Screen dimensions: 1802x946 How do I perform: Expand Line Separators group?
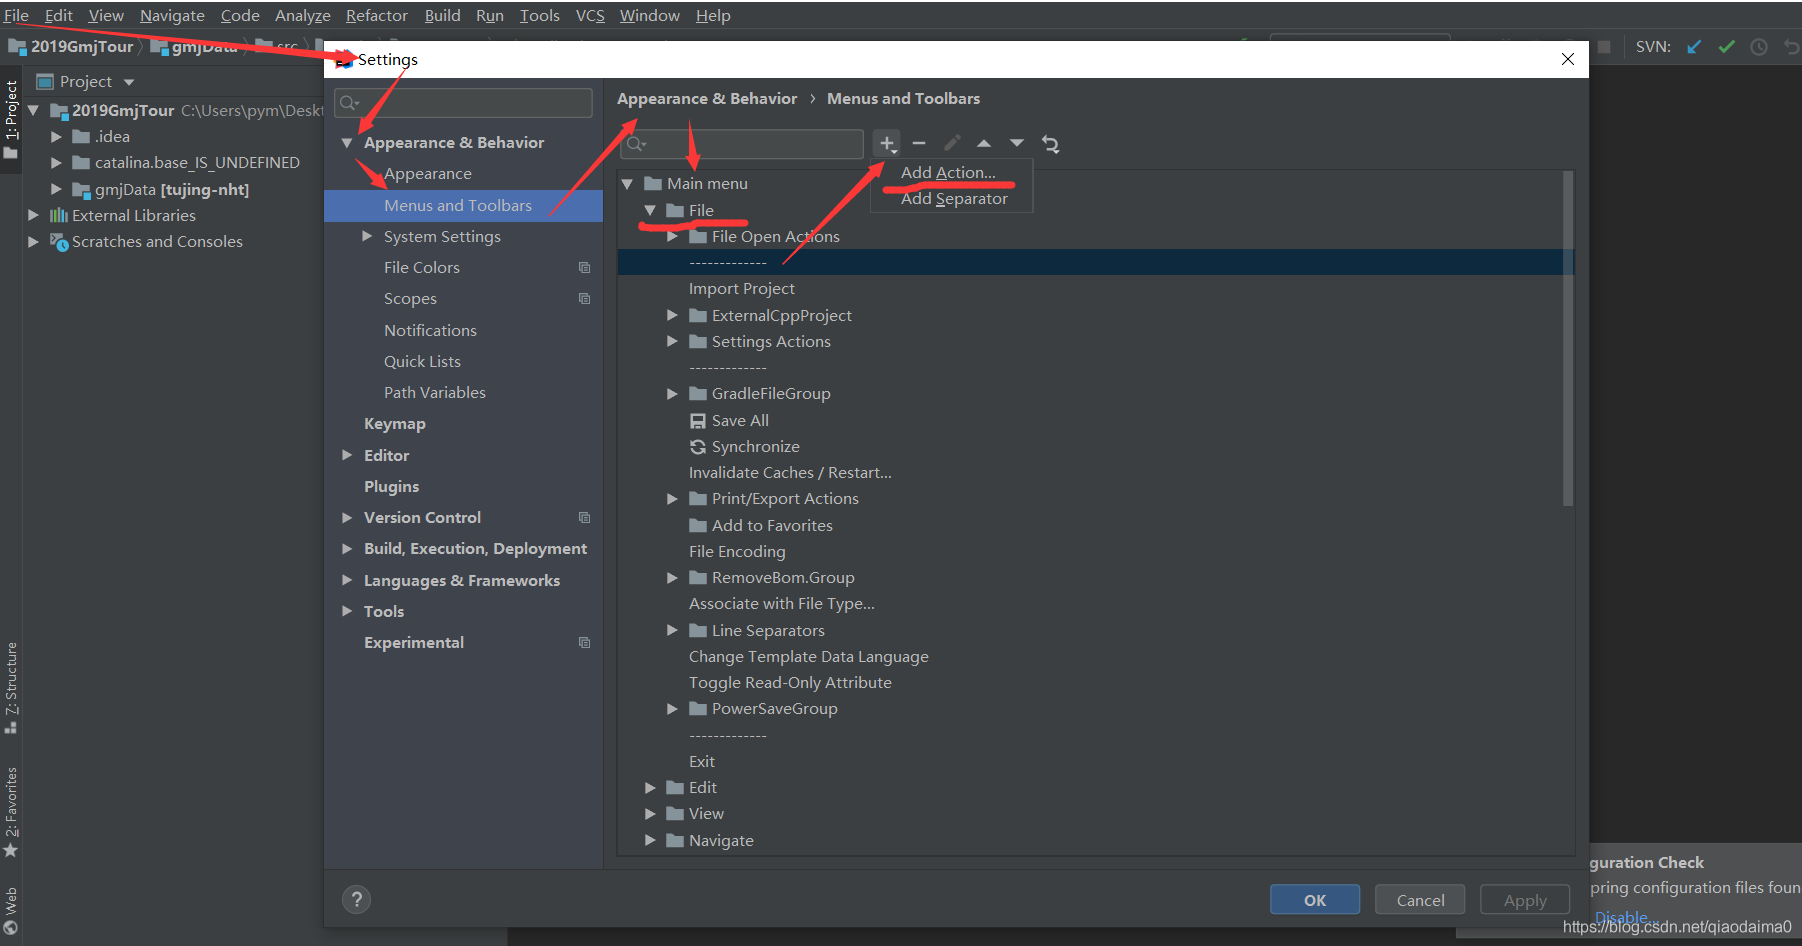673,630
